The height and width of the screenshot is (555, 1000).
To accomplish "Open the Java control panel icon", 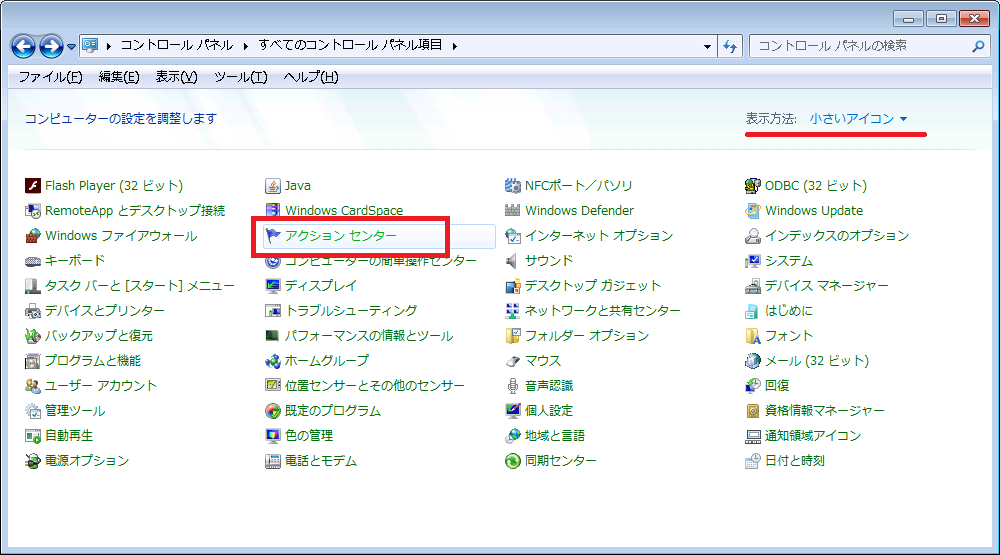I will click(x=273, y=186).
